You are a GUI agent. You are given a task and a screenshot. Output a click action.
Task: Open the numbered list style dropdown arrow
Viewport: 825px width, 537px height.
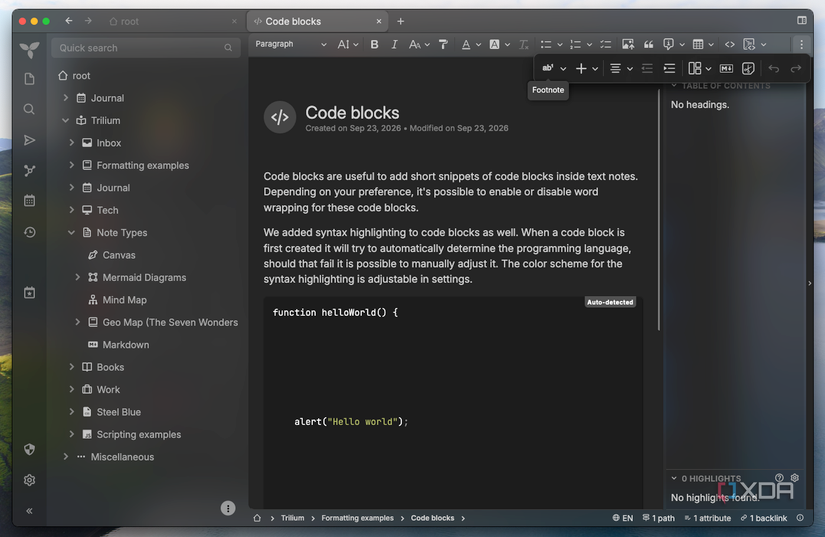click(x=589, y=45)
